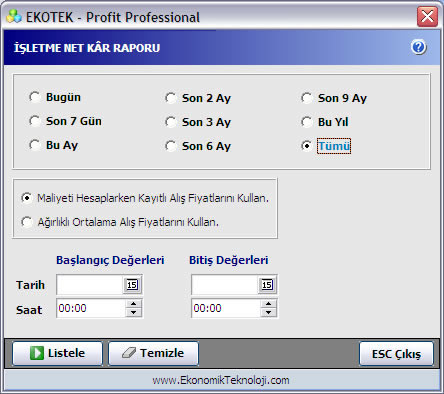Viewport: 444px width, 394px height.
Task: Click the EKOTEK app icon in title bar
Action: 14,17
